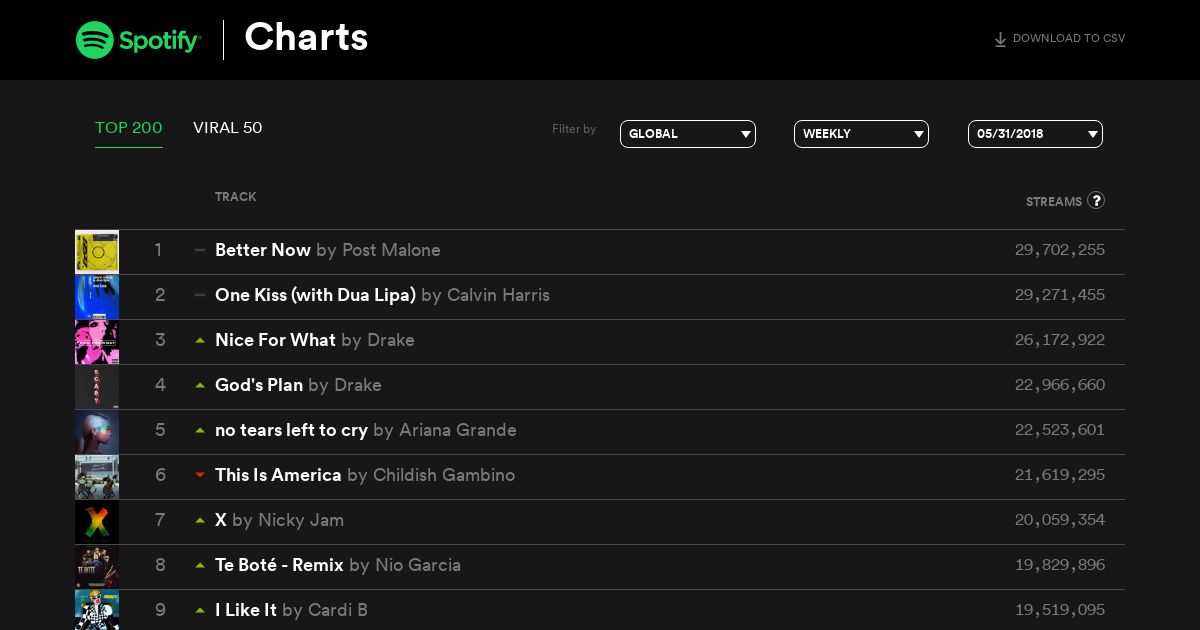Click the red down arrow beside This Is America
The image size is (1200, 630).
coord(200,475)
